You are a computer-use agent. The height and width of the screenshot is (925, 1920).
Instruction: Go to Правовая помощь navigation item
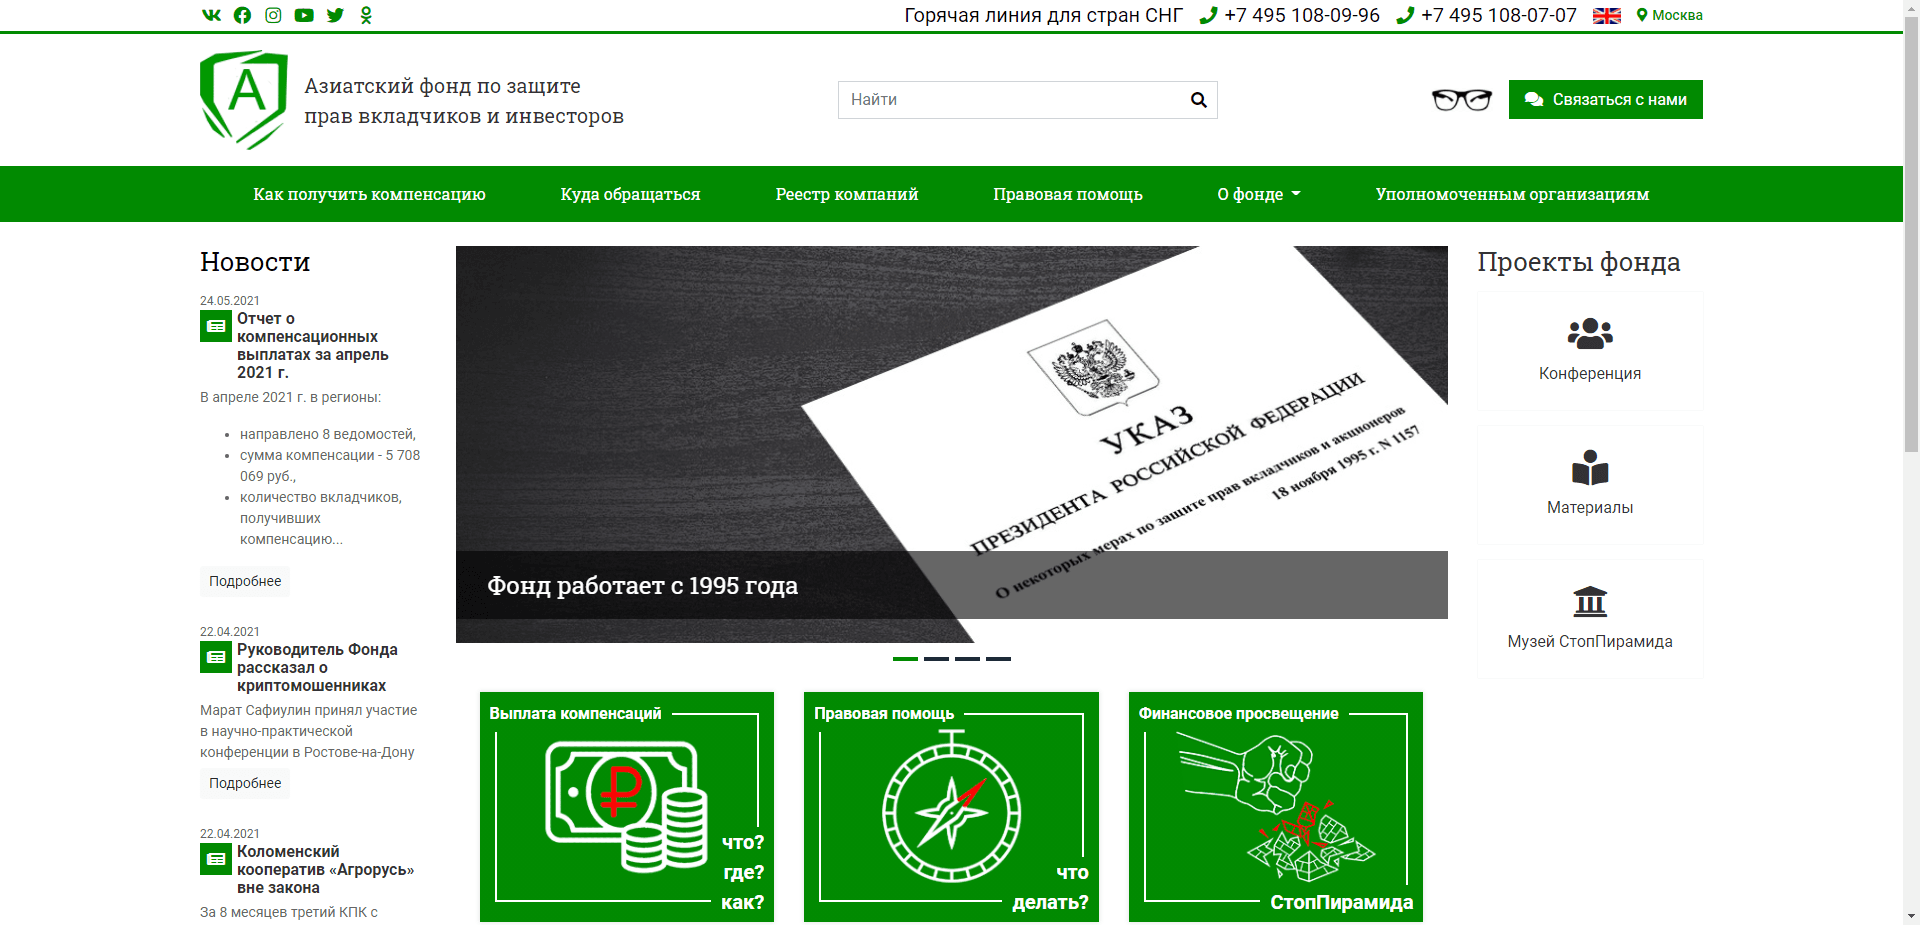coord(1067,194)
